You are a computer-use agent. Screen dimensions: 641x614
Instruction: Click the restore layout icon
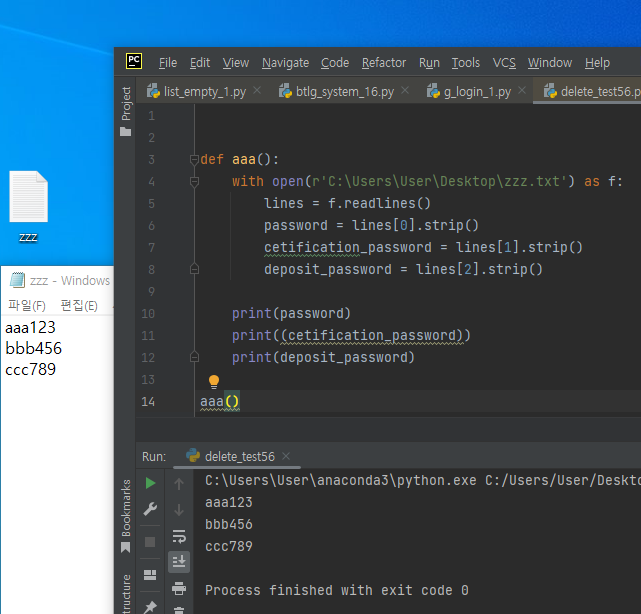tap(150, 575)
